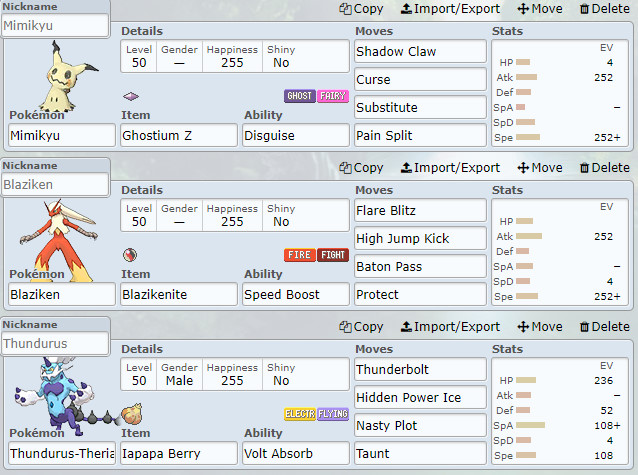The image size is (638, 475).
Task: Copy the Blaziken set
Action: tap(361, 168)
